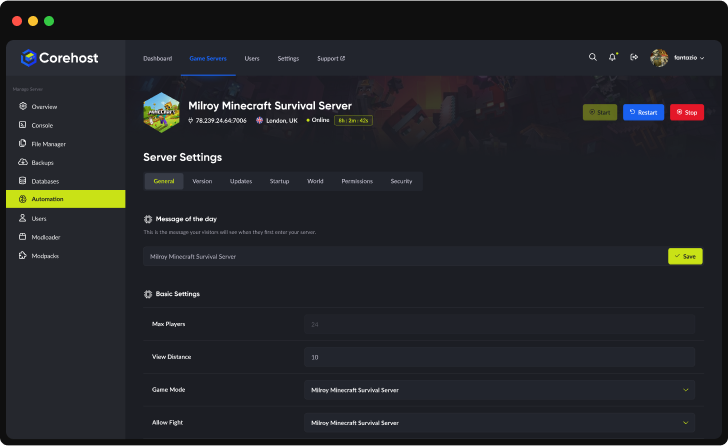This screenshot has height=446, width=728.
Task: Switch to the World tab
Action: click(315, 181)
